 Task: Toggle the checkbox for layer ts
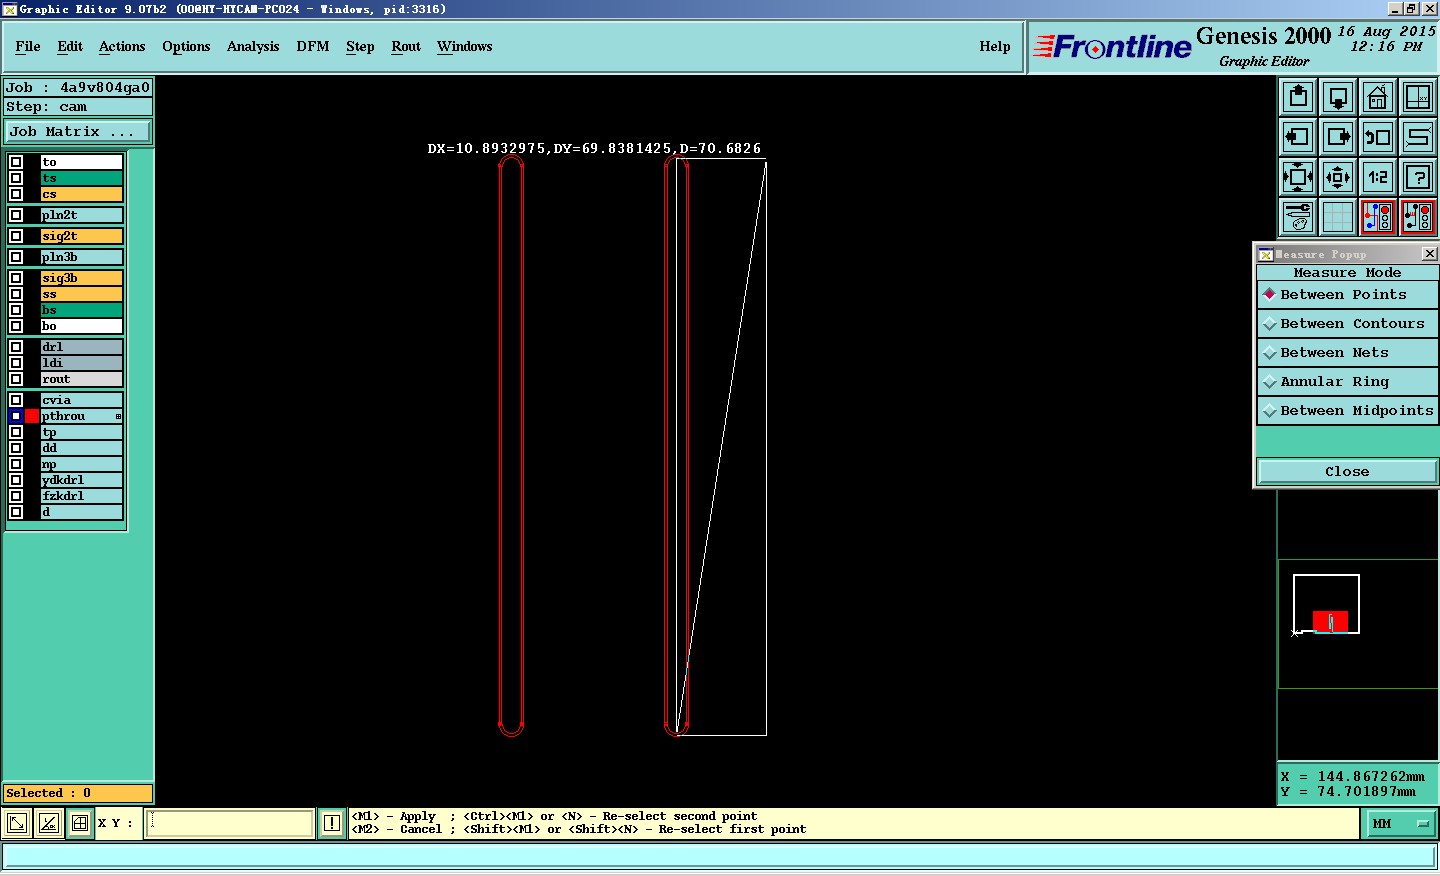coord(16,178)
